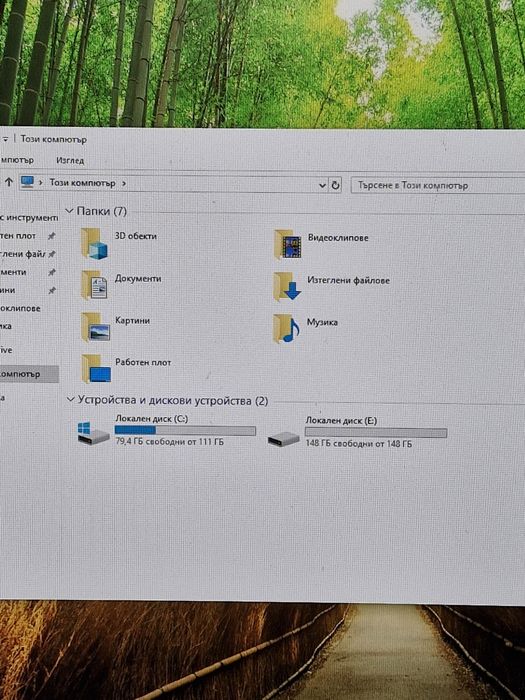This screenshot has width=525, height=700.
Task: Select sidebar item ending 'тен плот'
Action: tap(18, 236)
